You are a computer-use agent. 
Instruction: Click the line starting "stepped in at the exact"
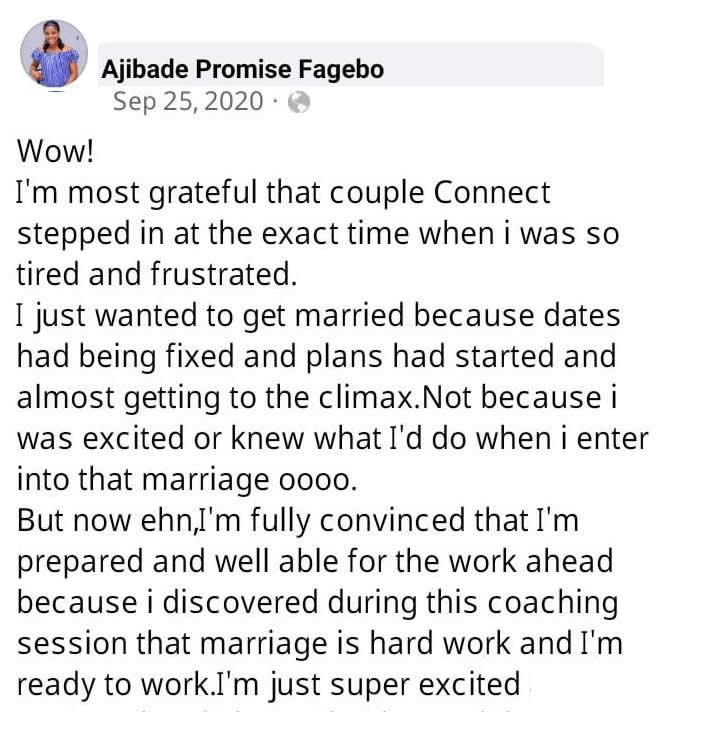[318, 234]
